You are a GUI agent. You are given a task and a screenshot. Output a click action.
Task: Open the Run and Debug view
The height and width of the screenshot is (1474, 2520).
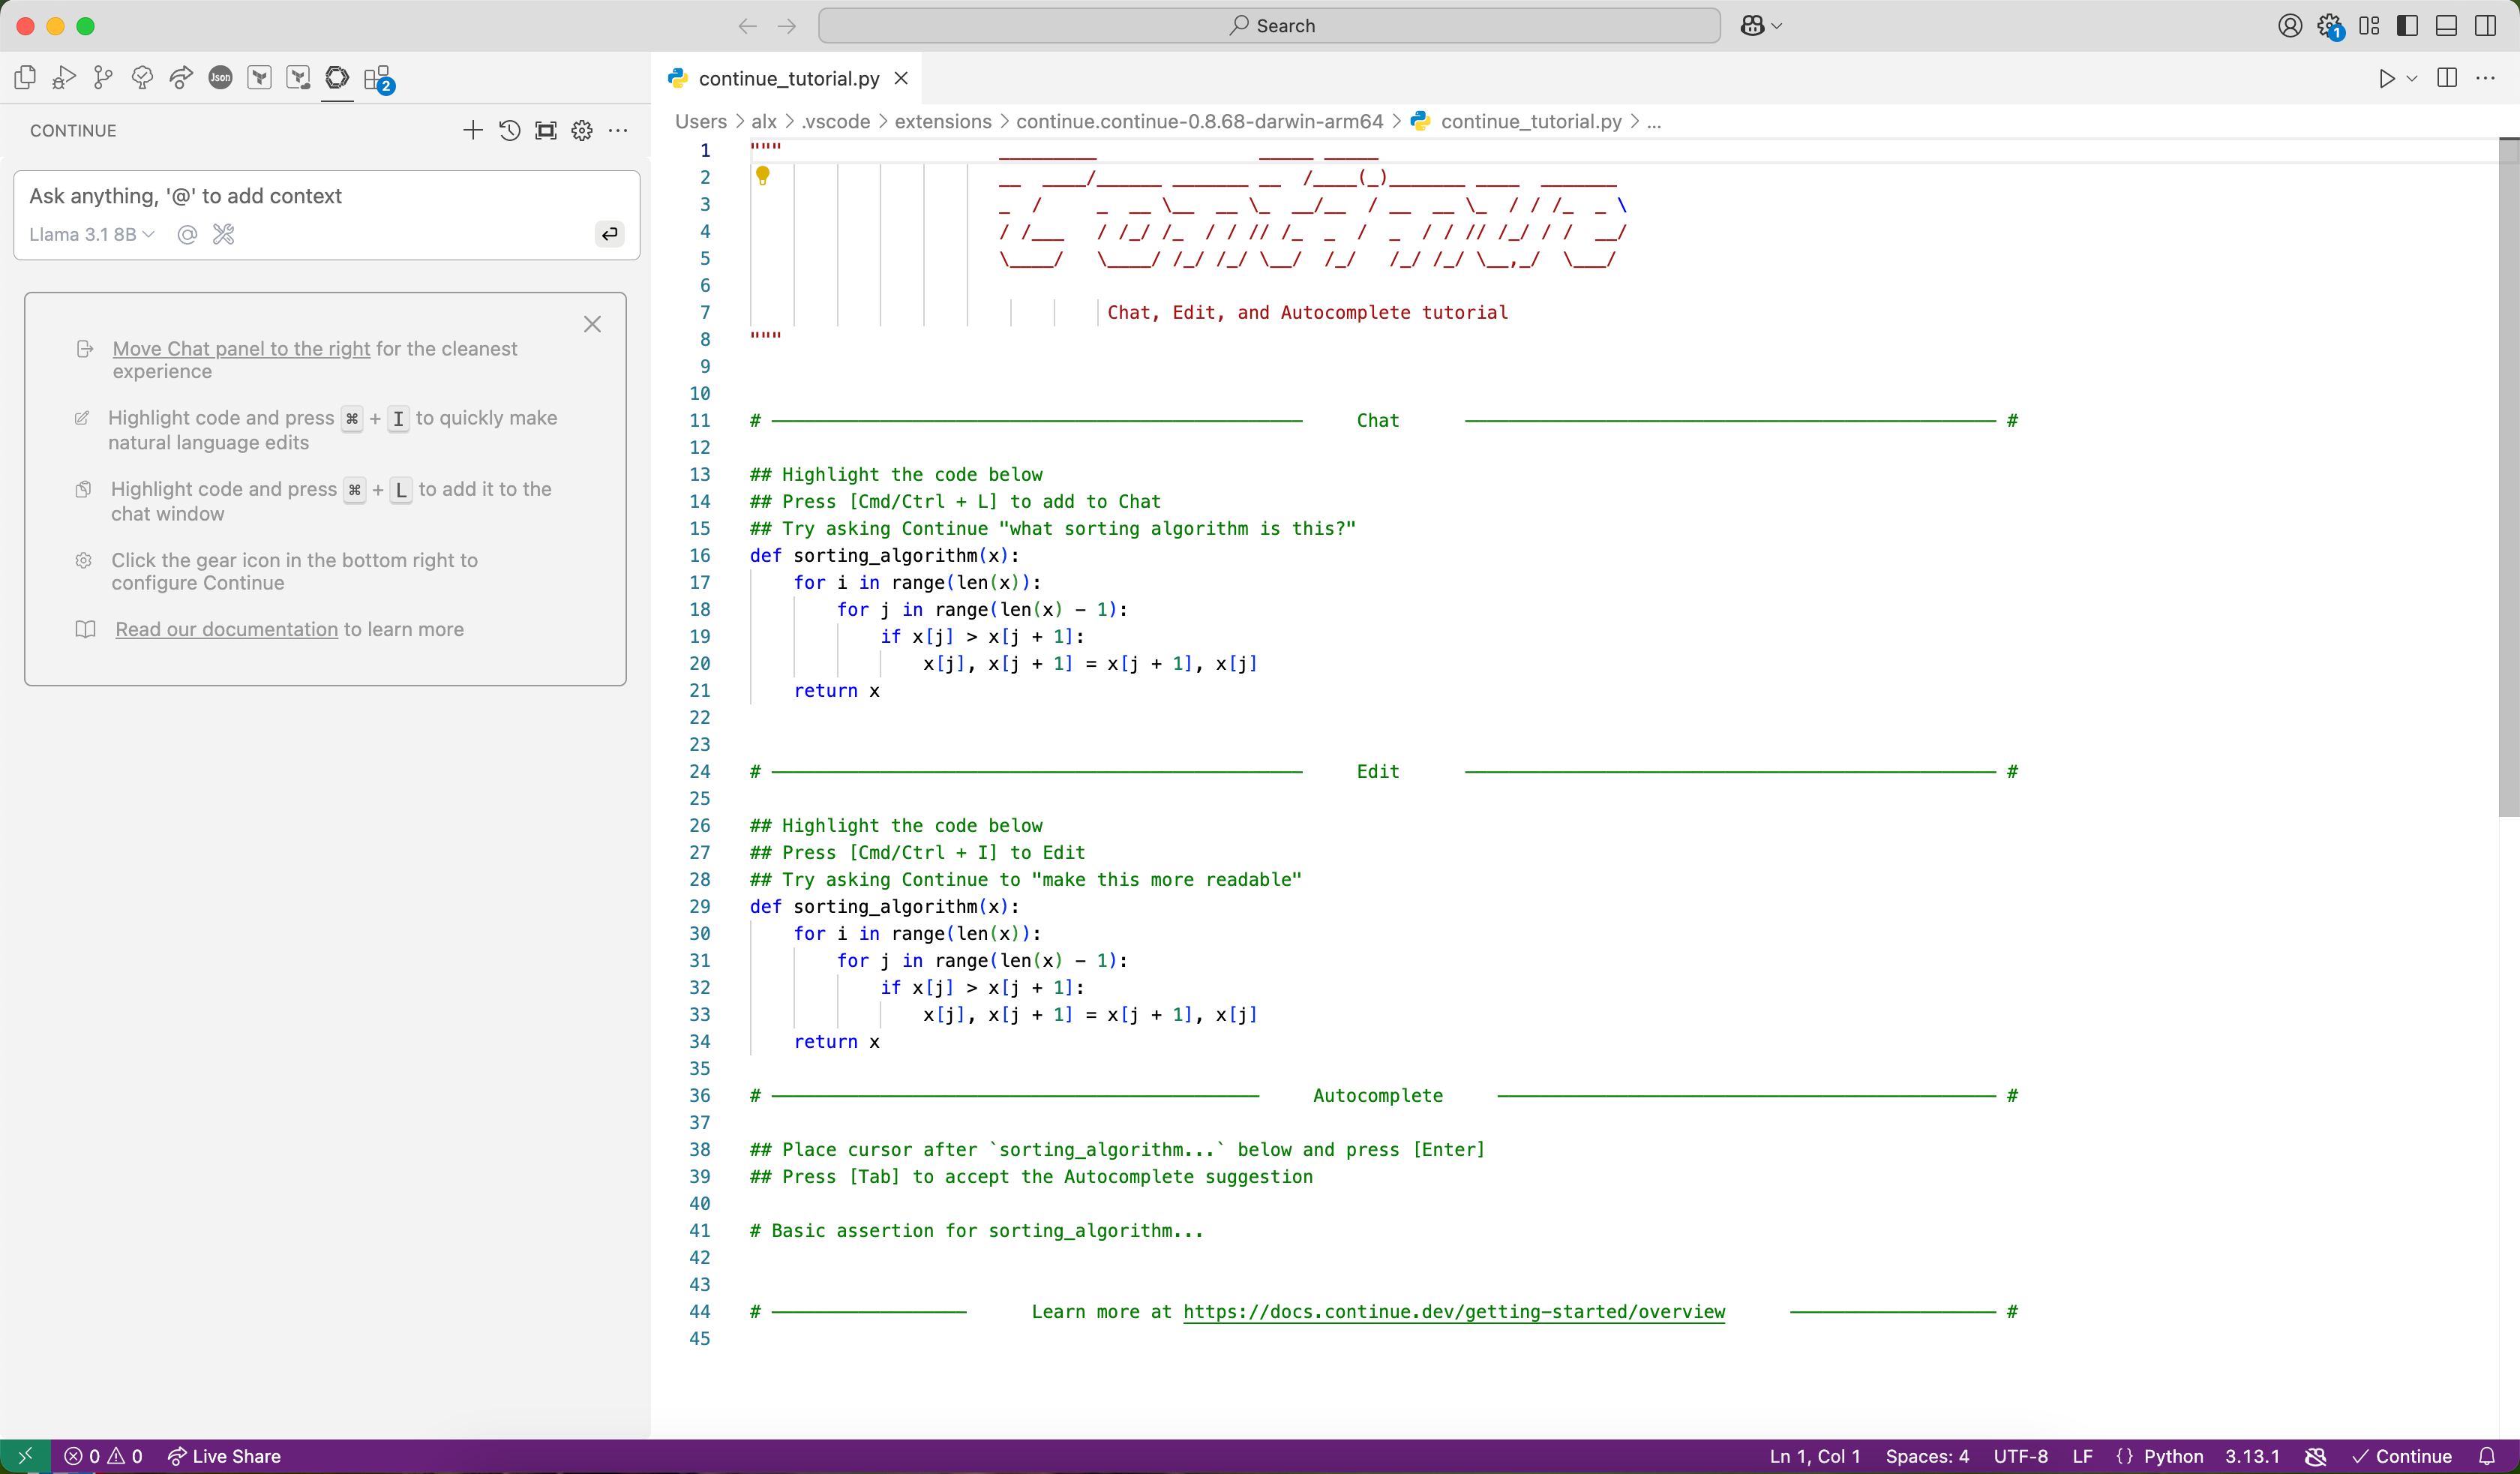point(64,78)
